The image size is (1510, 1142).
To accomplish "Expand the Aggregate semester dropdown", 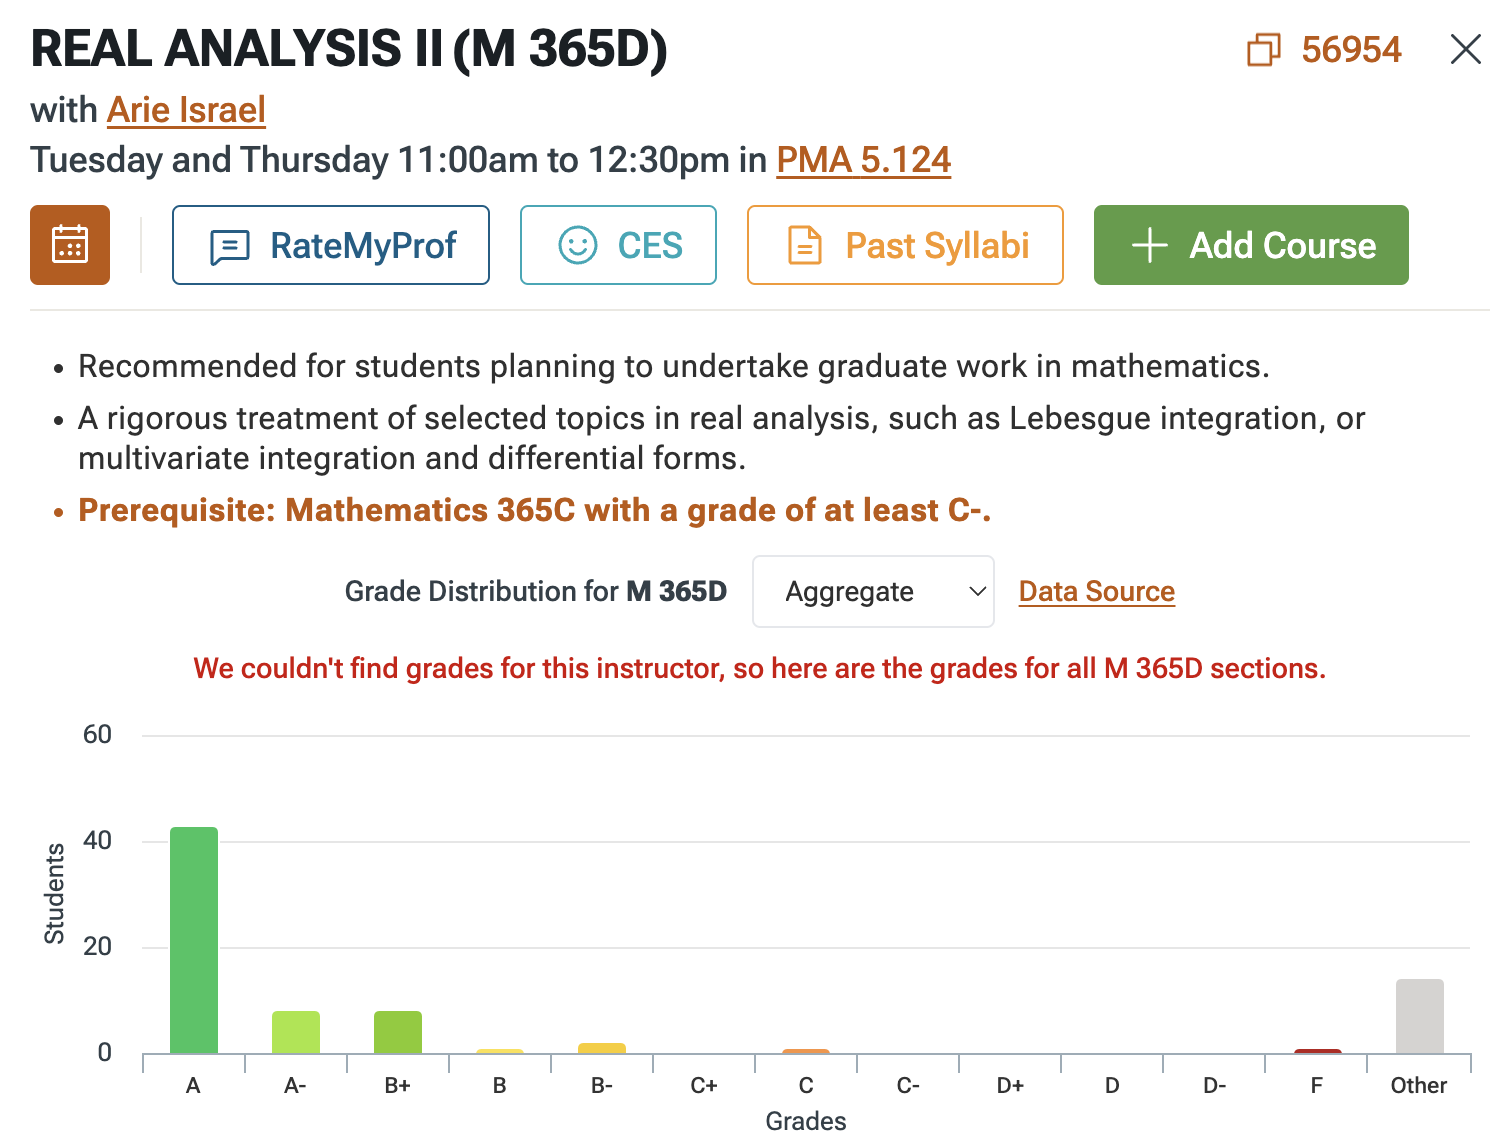I will (x=872, y=592).
